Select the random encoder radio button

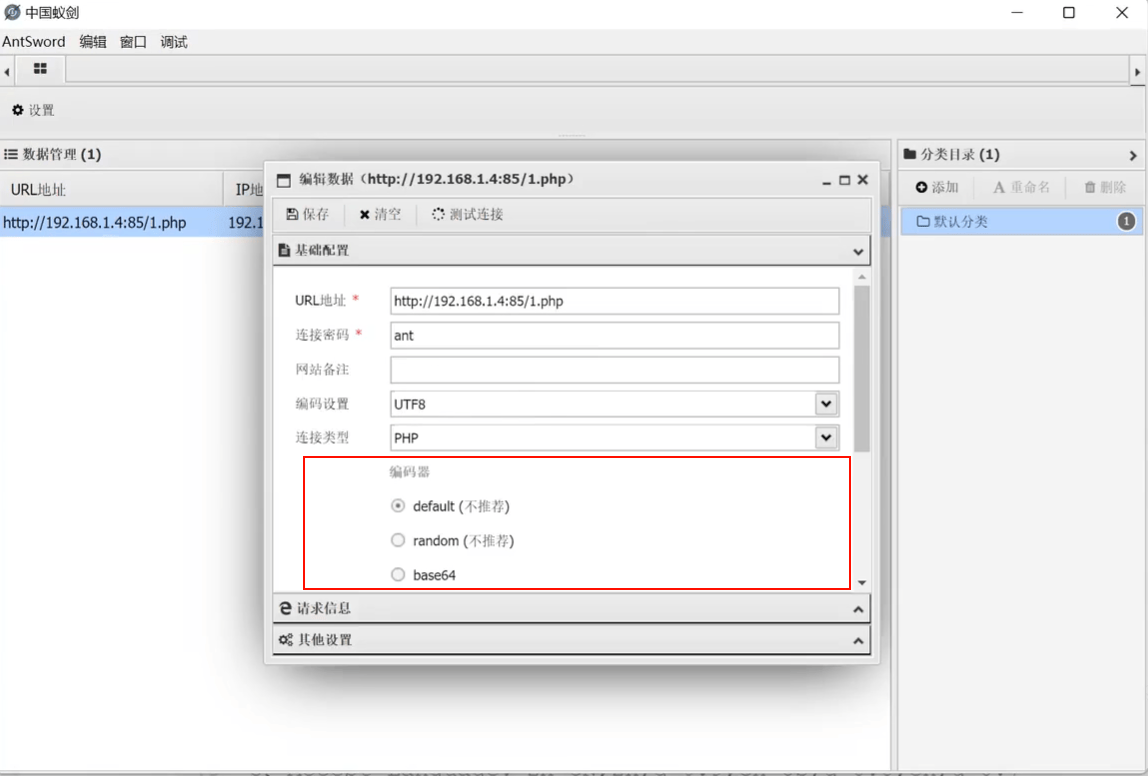(x=398, y=540)
